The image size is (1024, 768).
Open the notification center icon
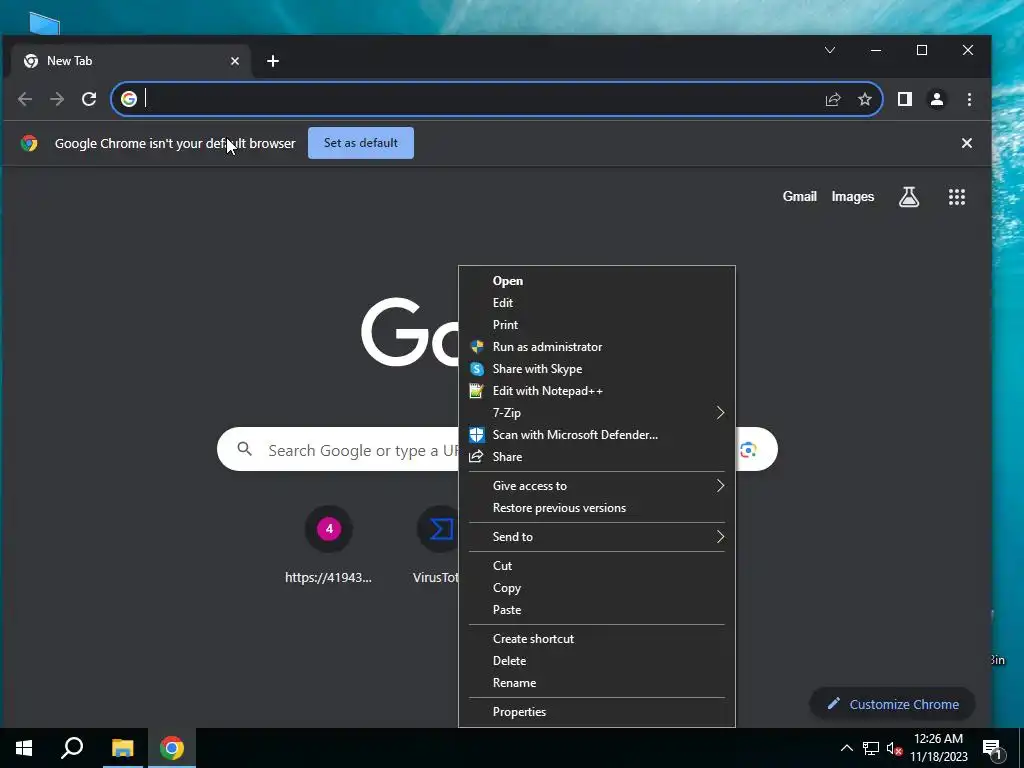[x=991, y=750]
